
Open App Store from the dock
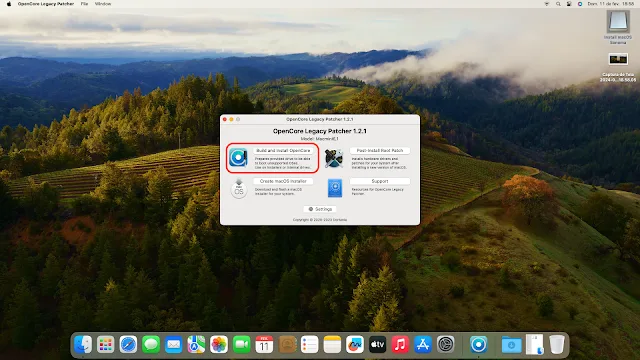tap(423, 344)
